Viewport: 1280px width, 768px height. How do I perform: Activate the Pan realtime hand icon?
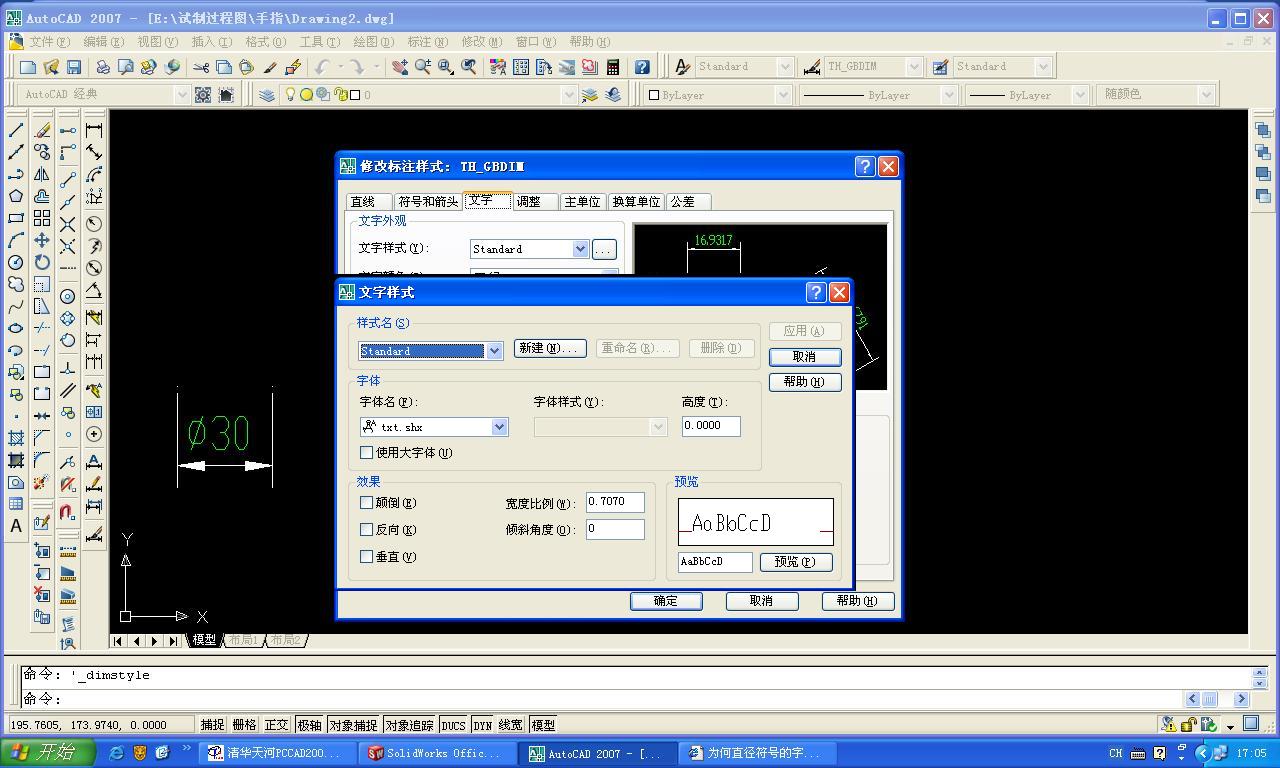[400, 67]
